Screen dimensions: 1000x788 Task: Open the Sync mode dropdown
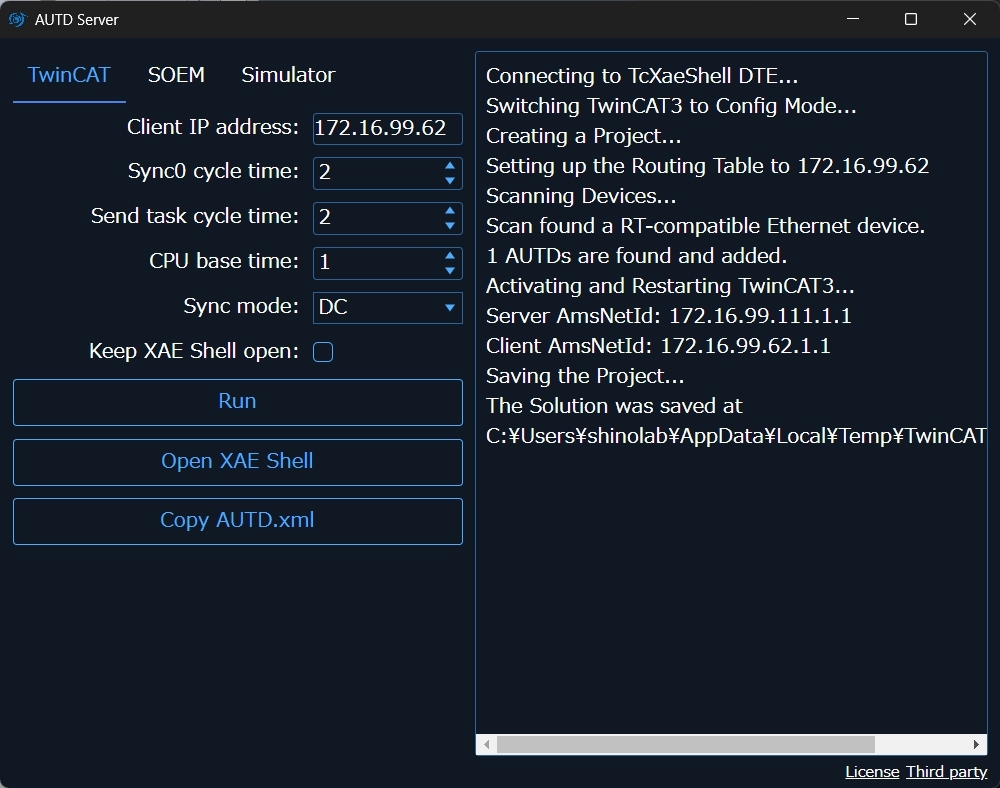387,308
